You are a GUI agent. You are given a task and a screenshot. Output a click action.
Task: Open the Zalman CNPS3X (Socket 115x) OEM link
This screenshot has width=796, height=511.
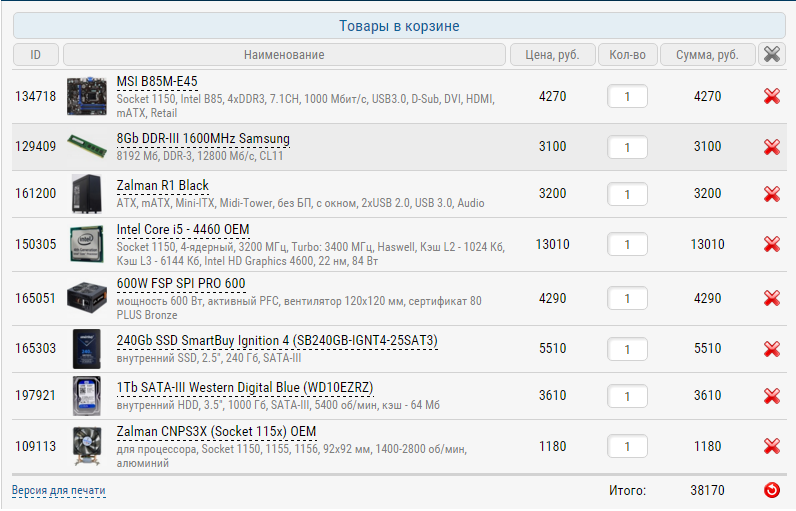point(216,432)
